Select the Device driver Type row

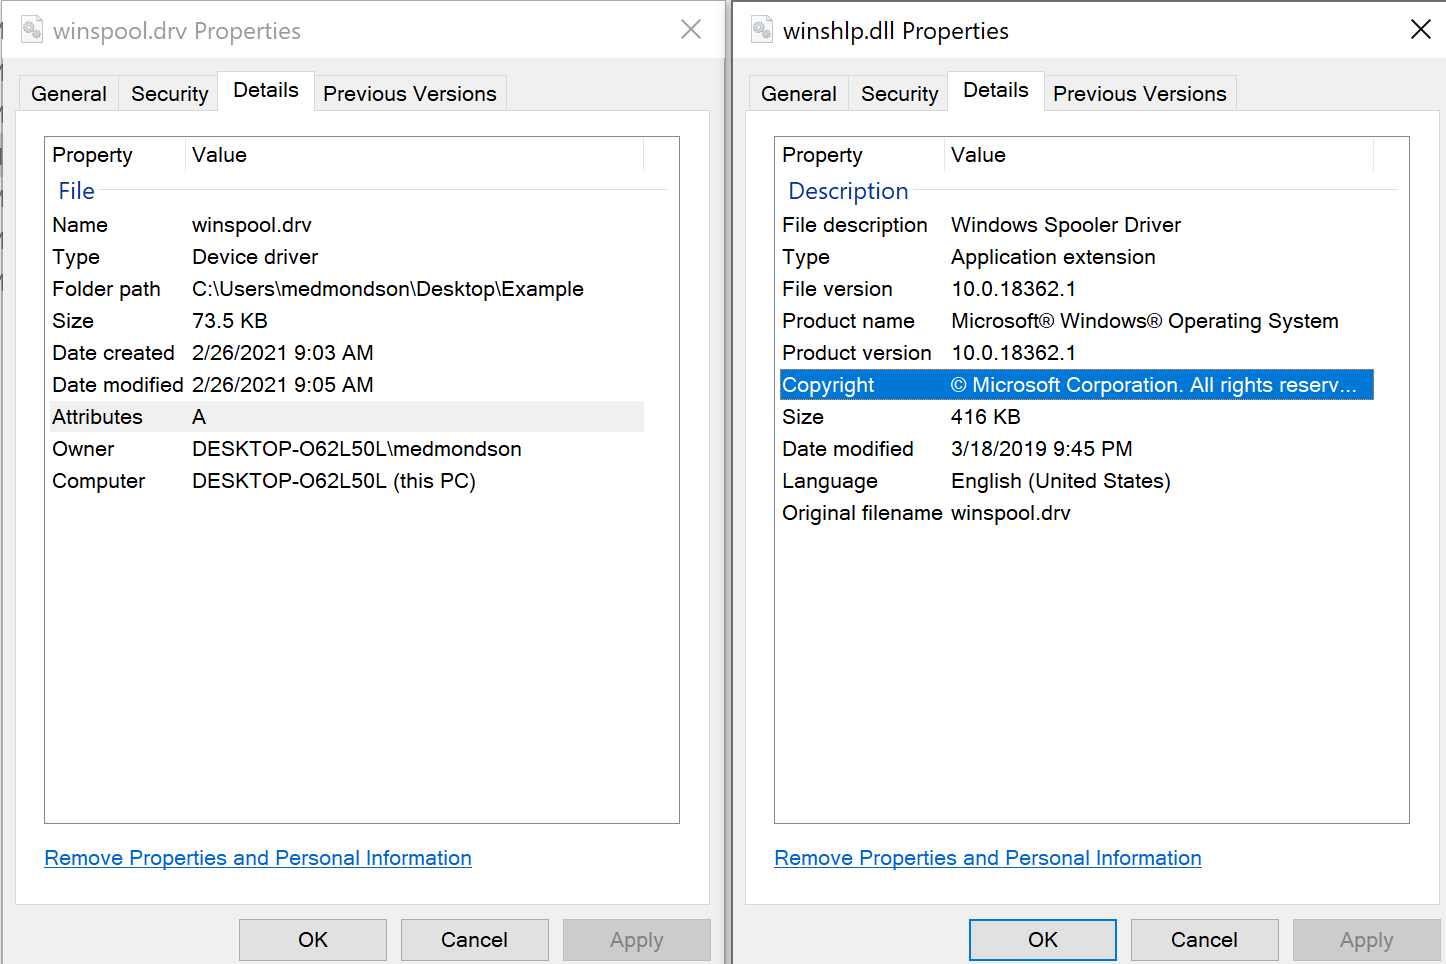tap(346, 257)
